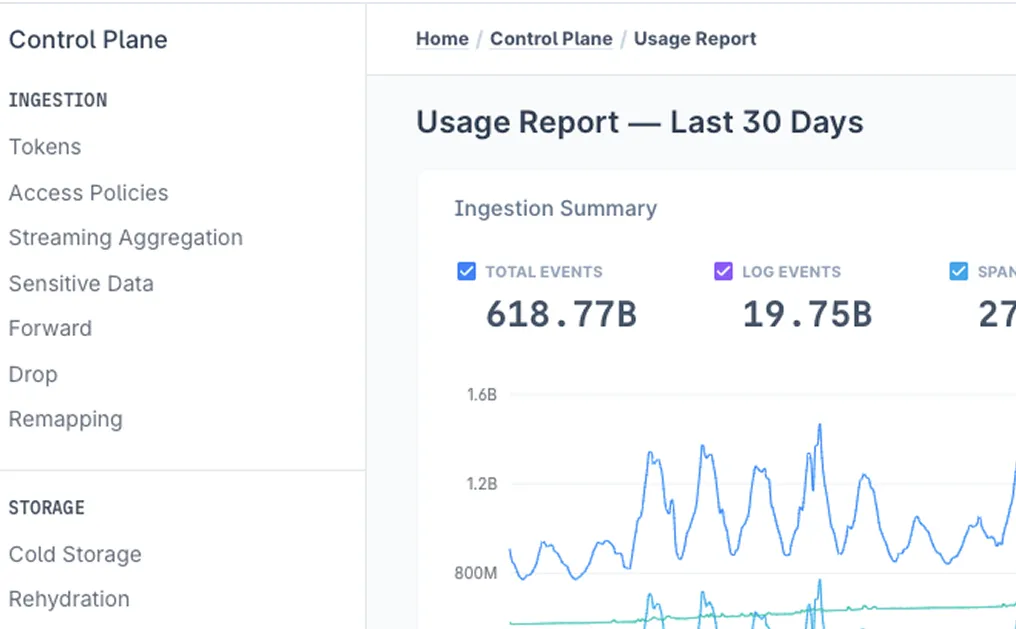This screenshot has height=629, width=1016.
Task: Click the highest peak of the blue chart line
Action: (820, 425)
